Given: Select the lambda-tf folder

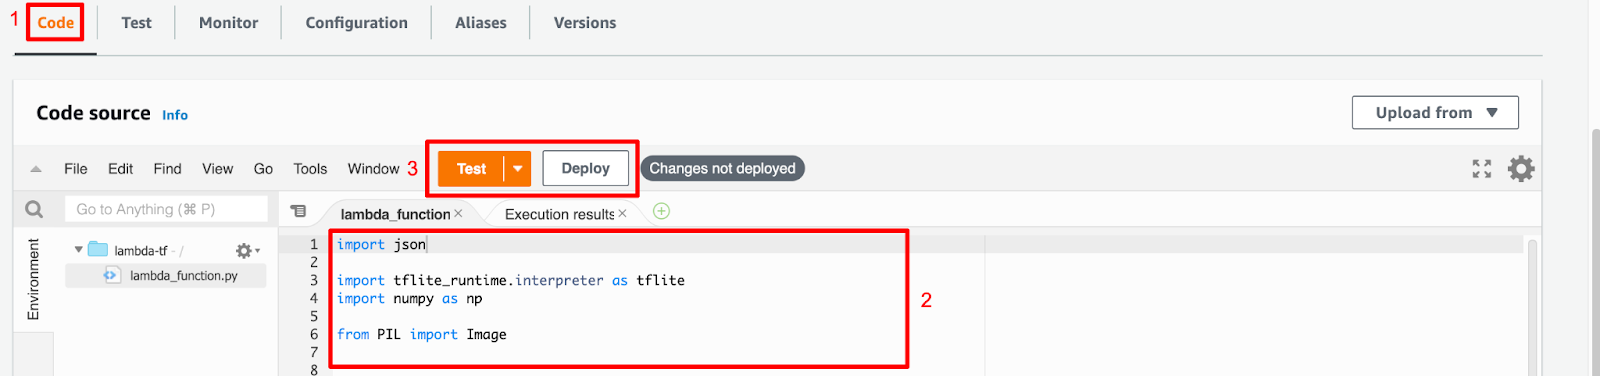Looking at the screenshot, I should click(x=140, y=251).
